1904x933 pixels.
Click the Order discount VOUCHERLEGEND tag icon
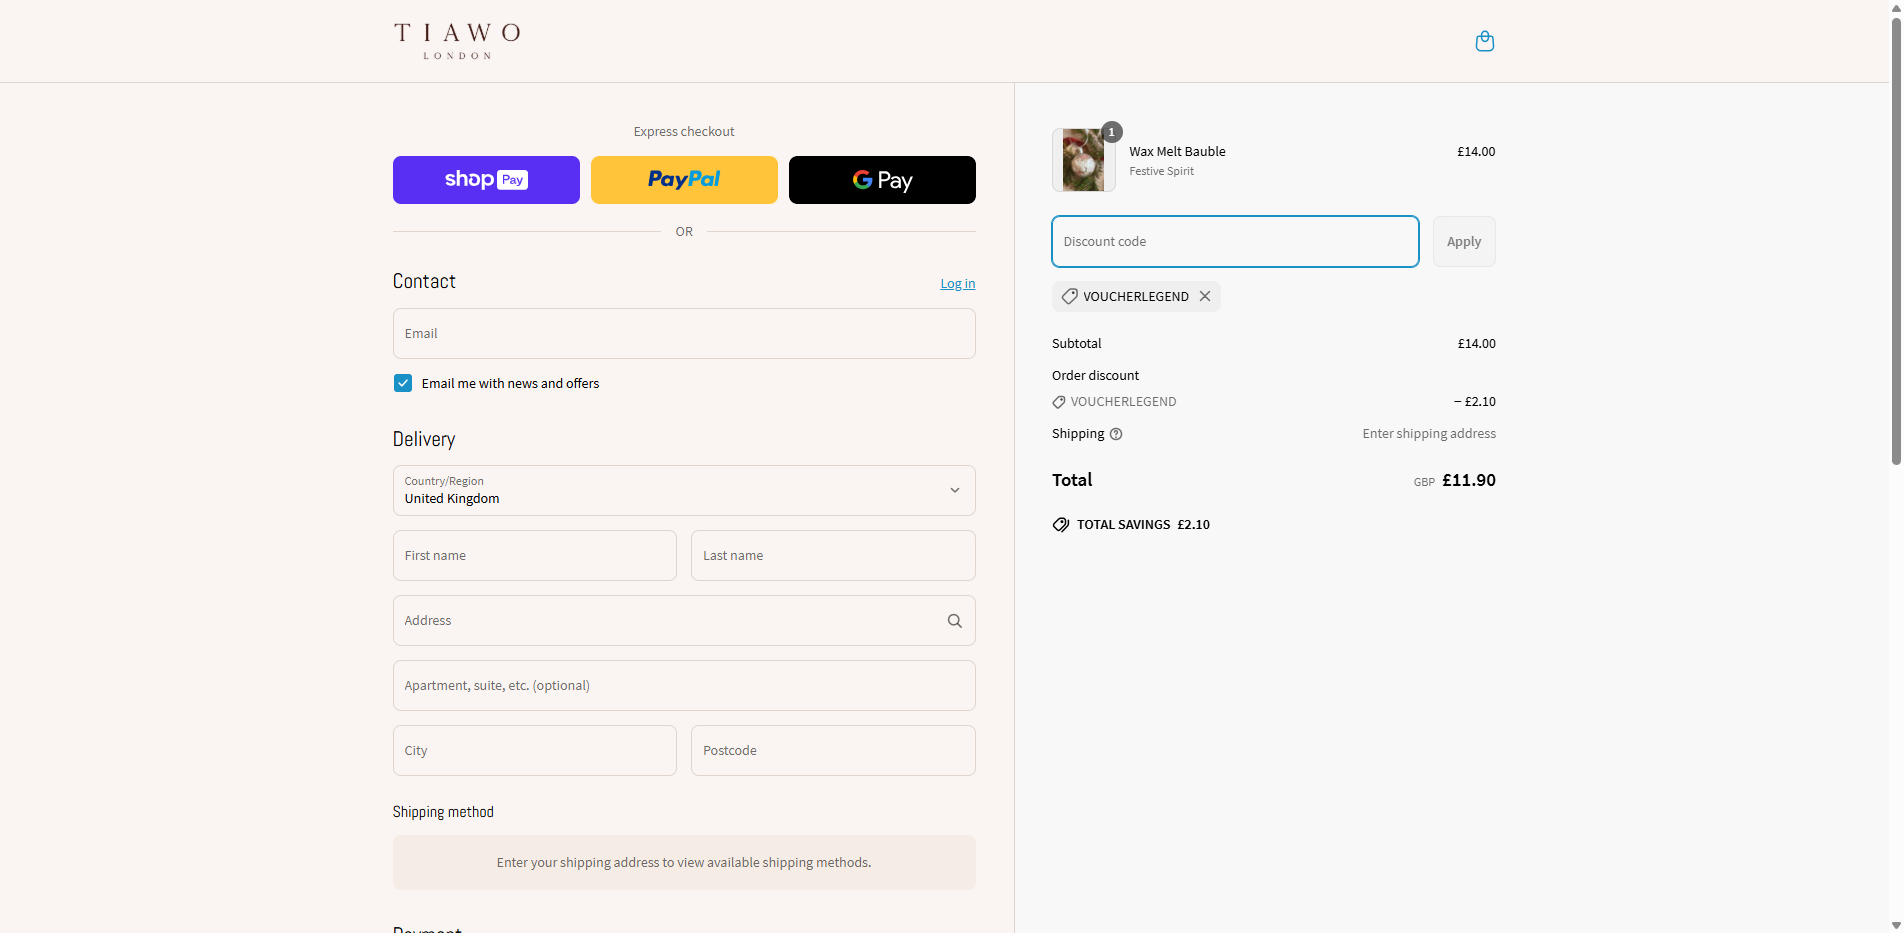1059,402
